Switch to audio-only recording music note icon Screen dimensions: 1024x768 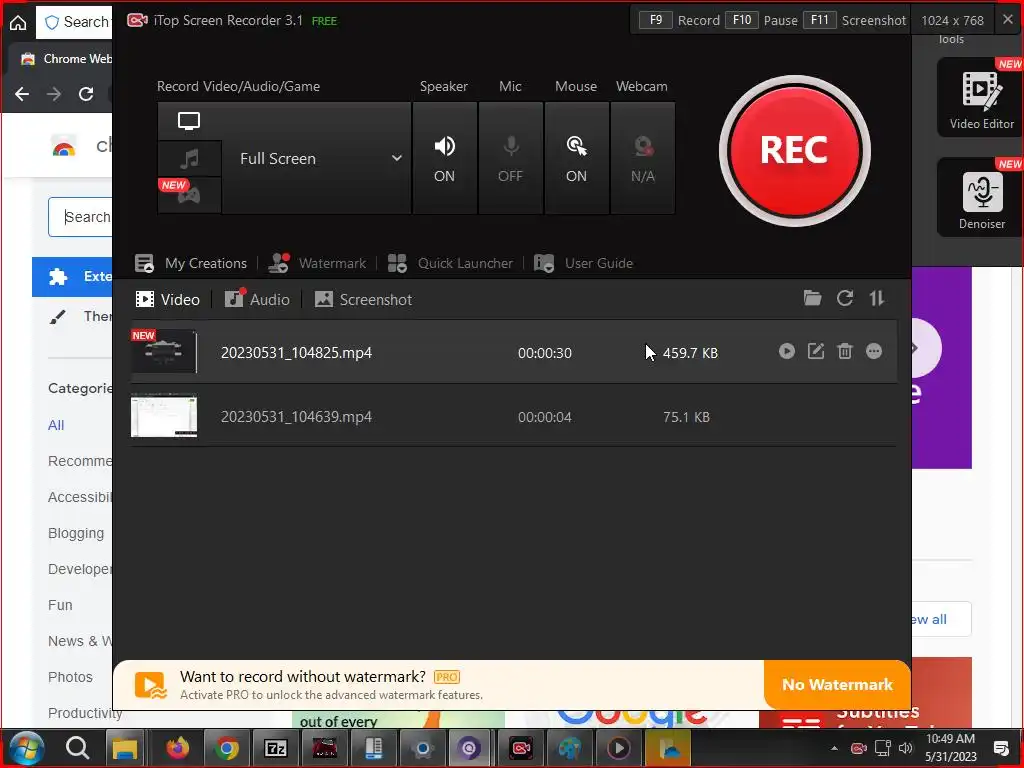coord(189,158)
